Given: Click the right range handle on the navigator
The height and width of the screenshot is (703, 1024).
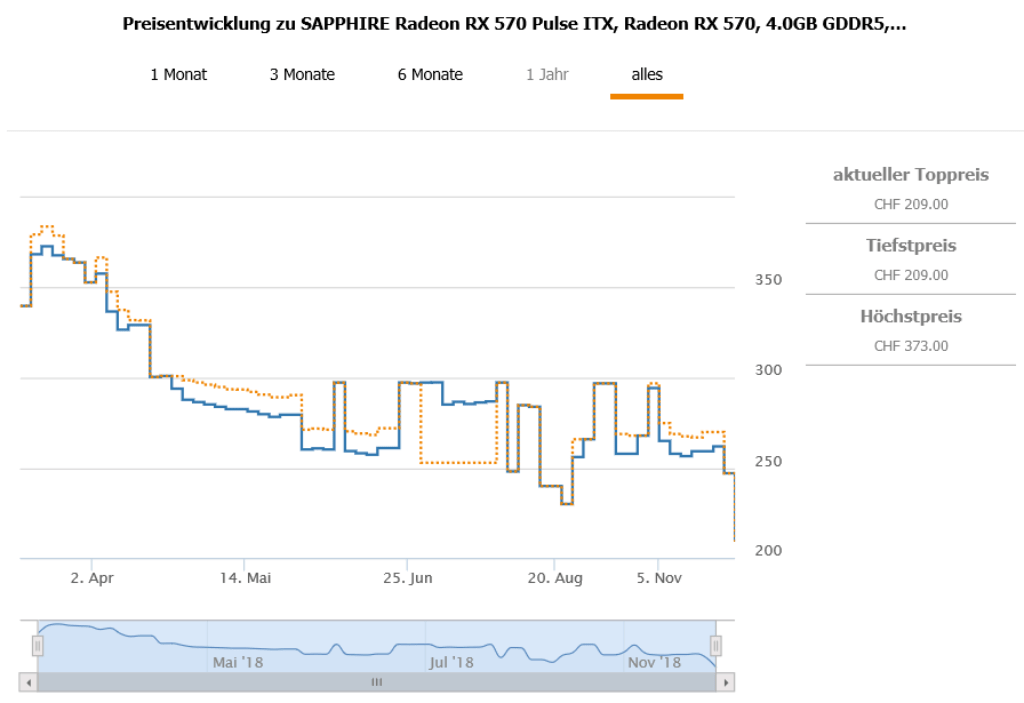Looking at the screenshot, I should point(716,646).
